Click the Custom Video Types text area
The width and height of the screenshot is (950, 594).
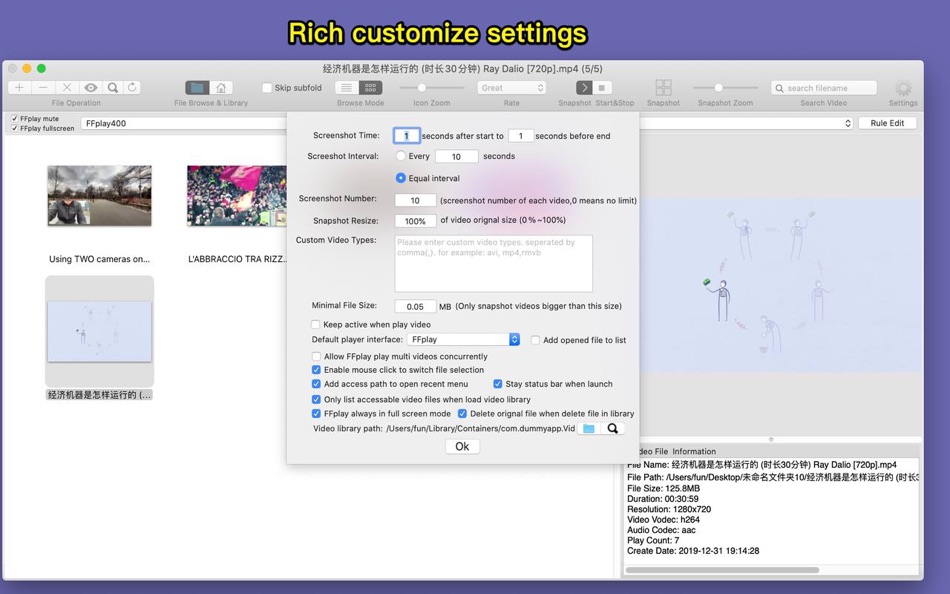493,264
